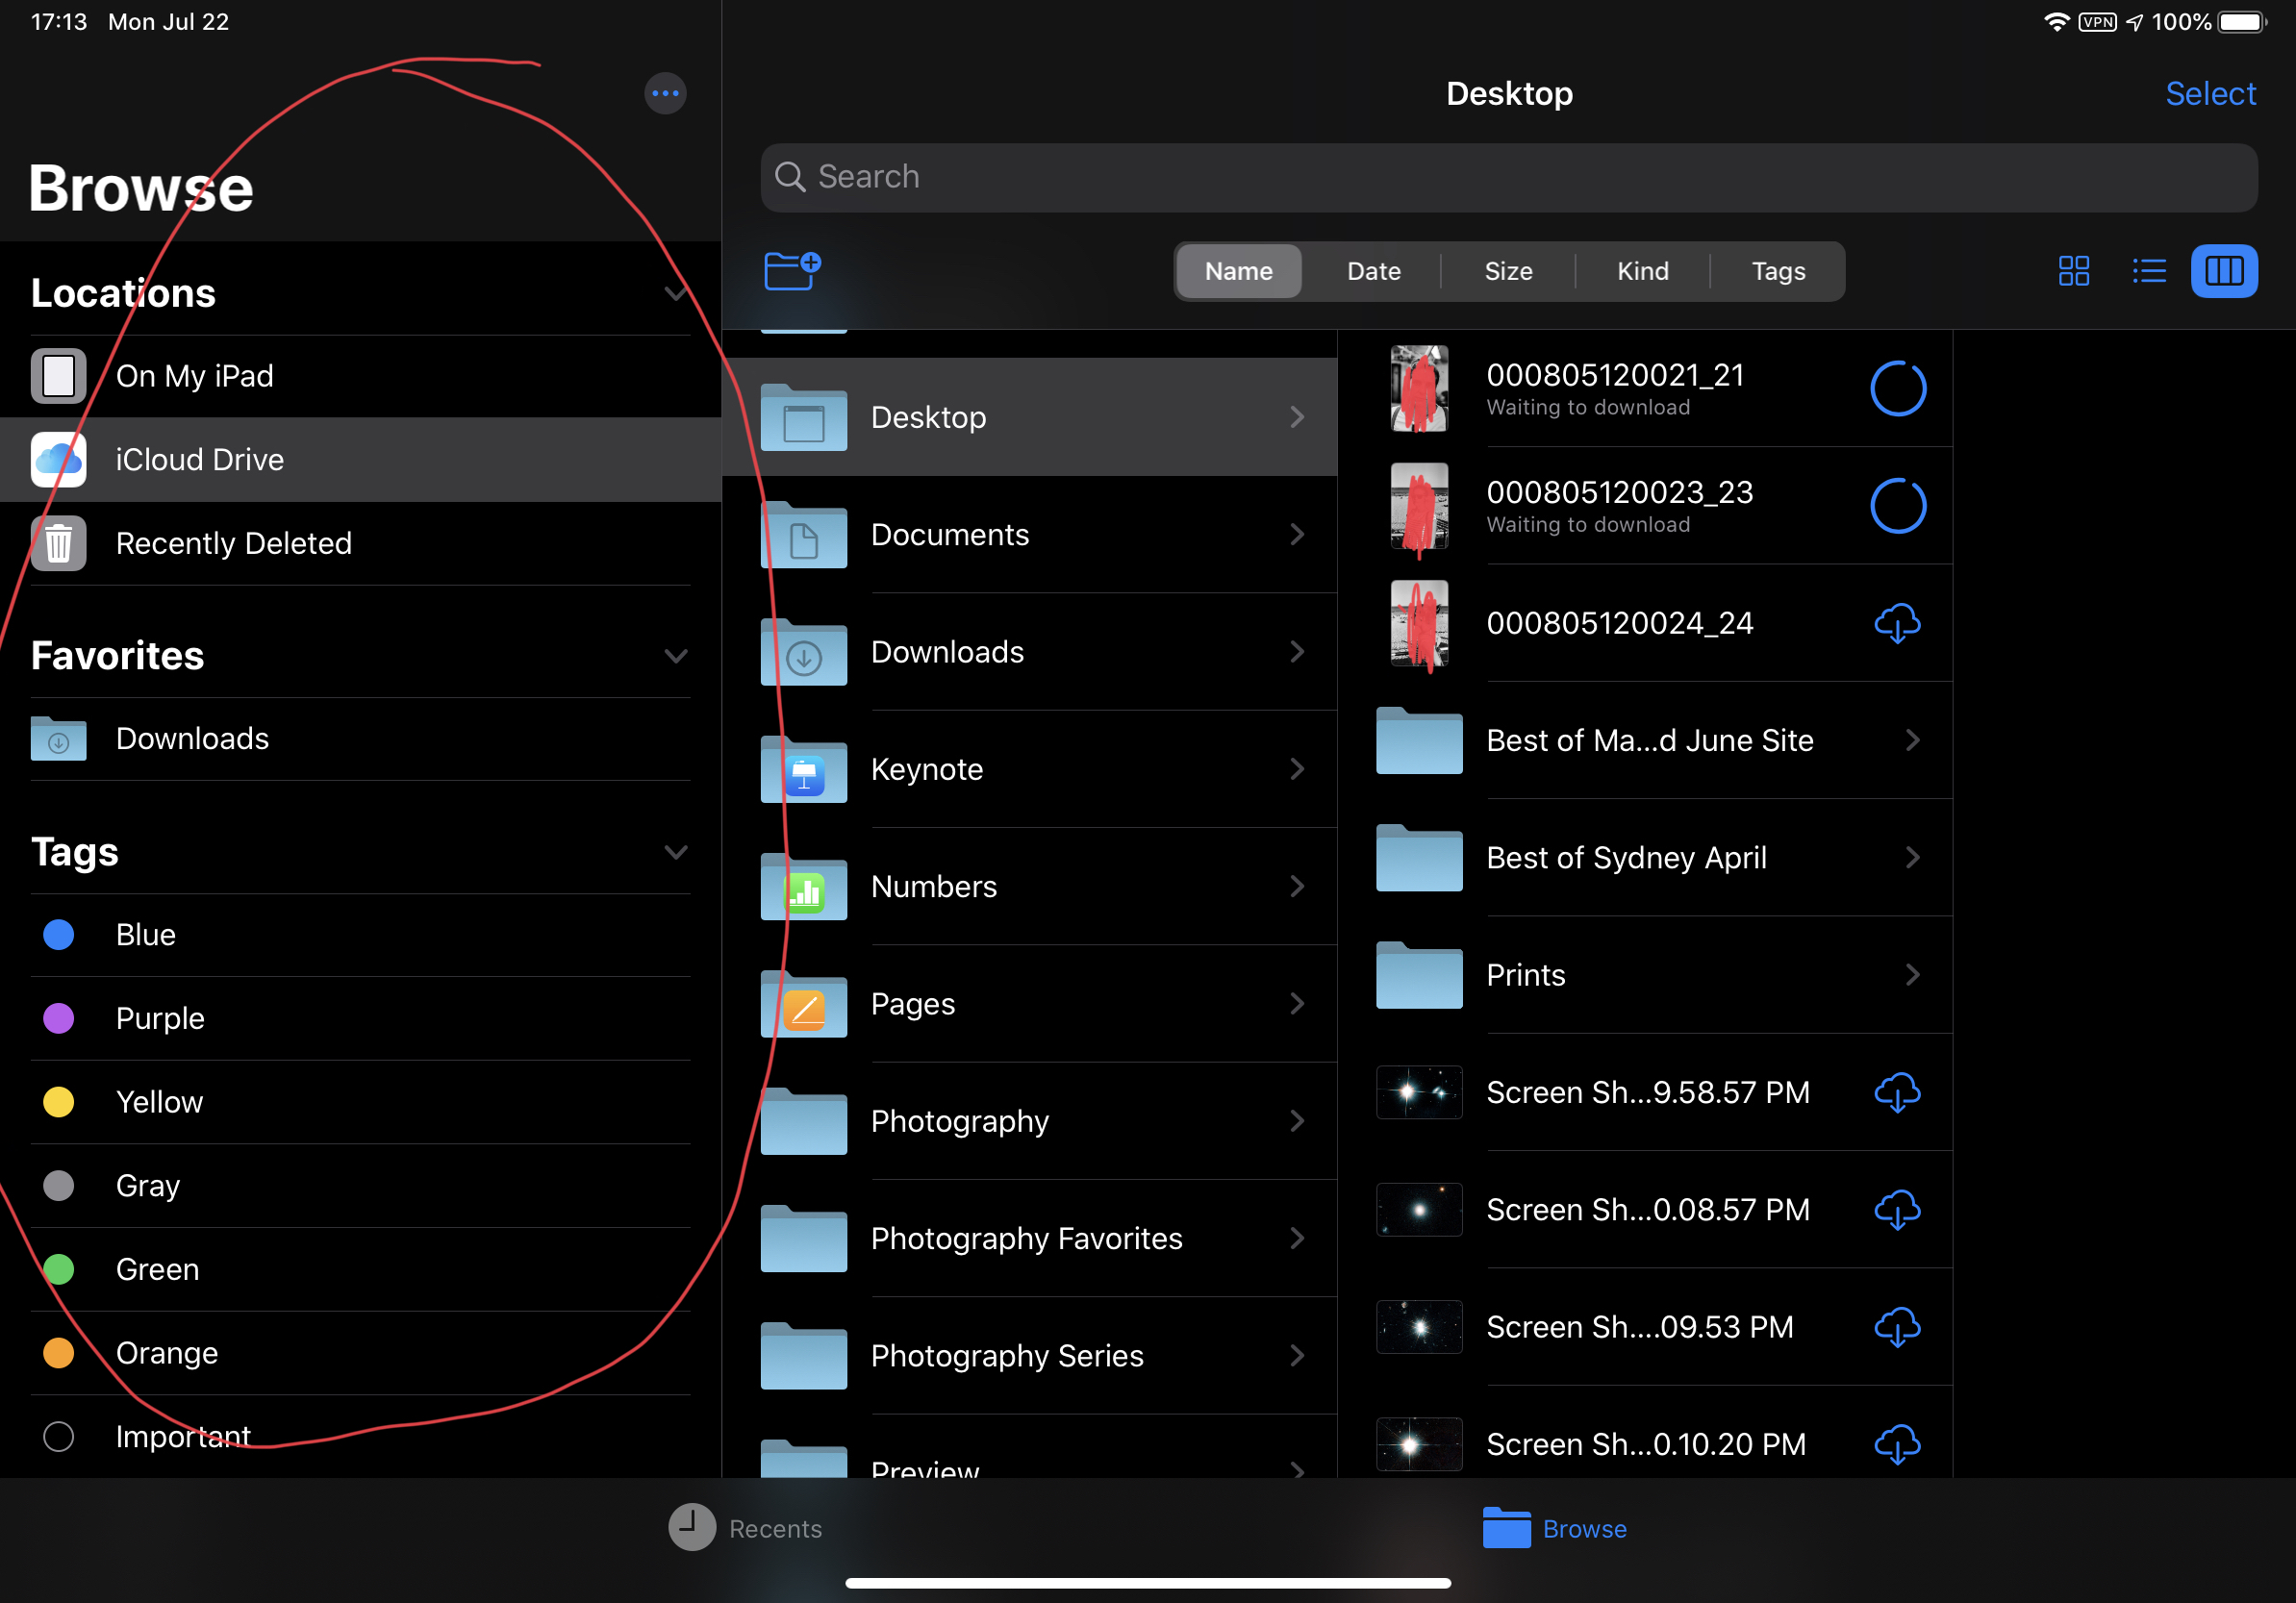Expand the Photography folder chevron
2296x1603 pixels.
pos(1297,1121)
